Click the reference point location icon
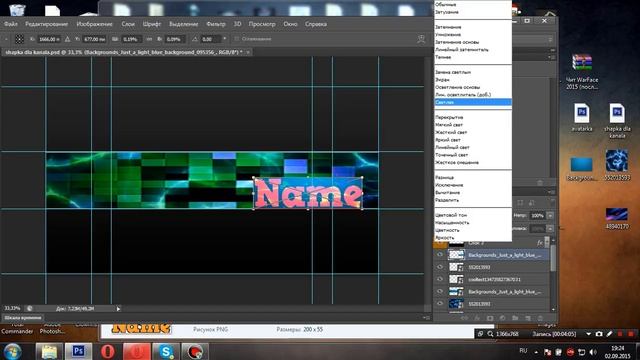Image resolution: width=640 pixels, height=360 pixels. coord(19,39)
